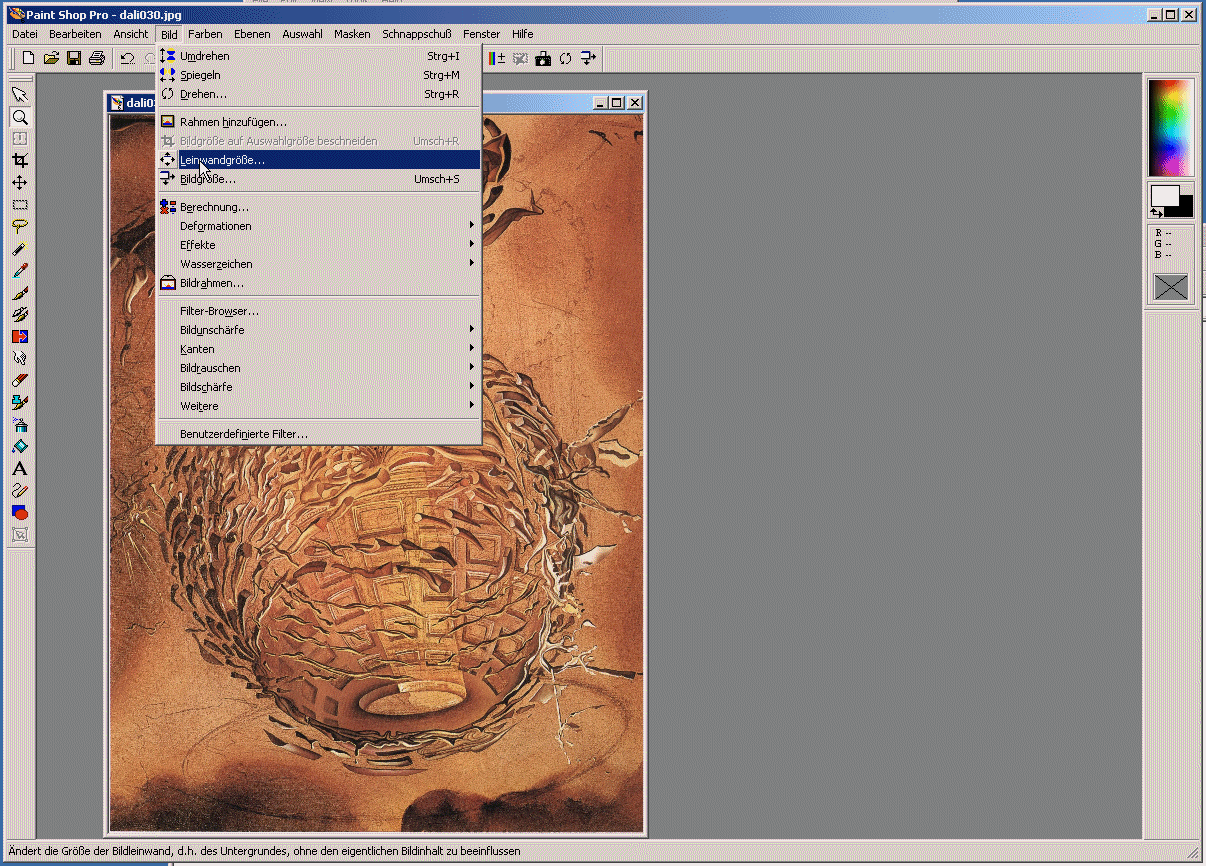Choose Rahmen hinzufügen... entry

(319, 122)
